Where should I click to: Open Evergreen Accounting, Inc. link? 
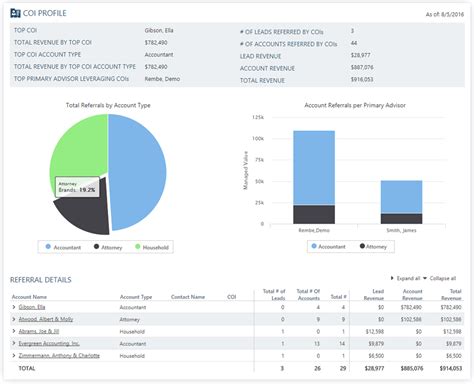click(49, 343)
